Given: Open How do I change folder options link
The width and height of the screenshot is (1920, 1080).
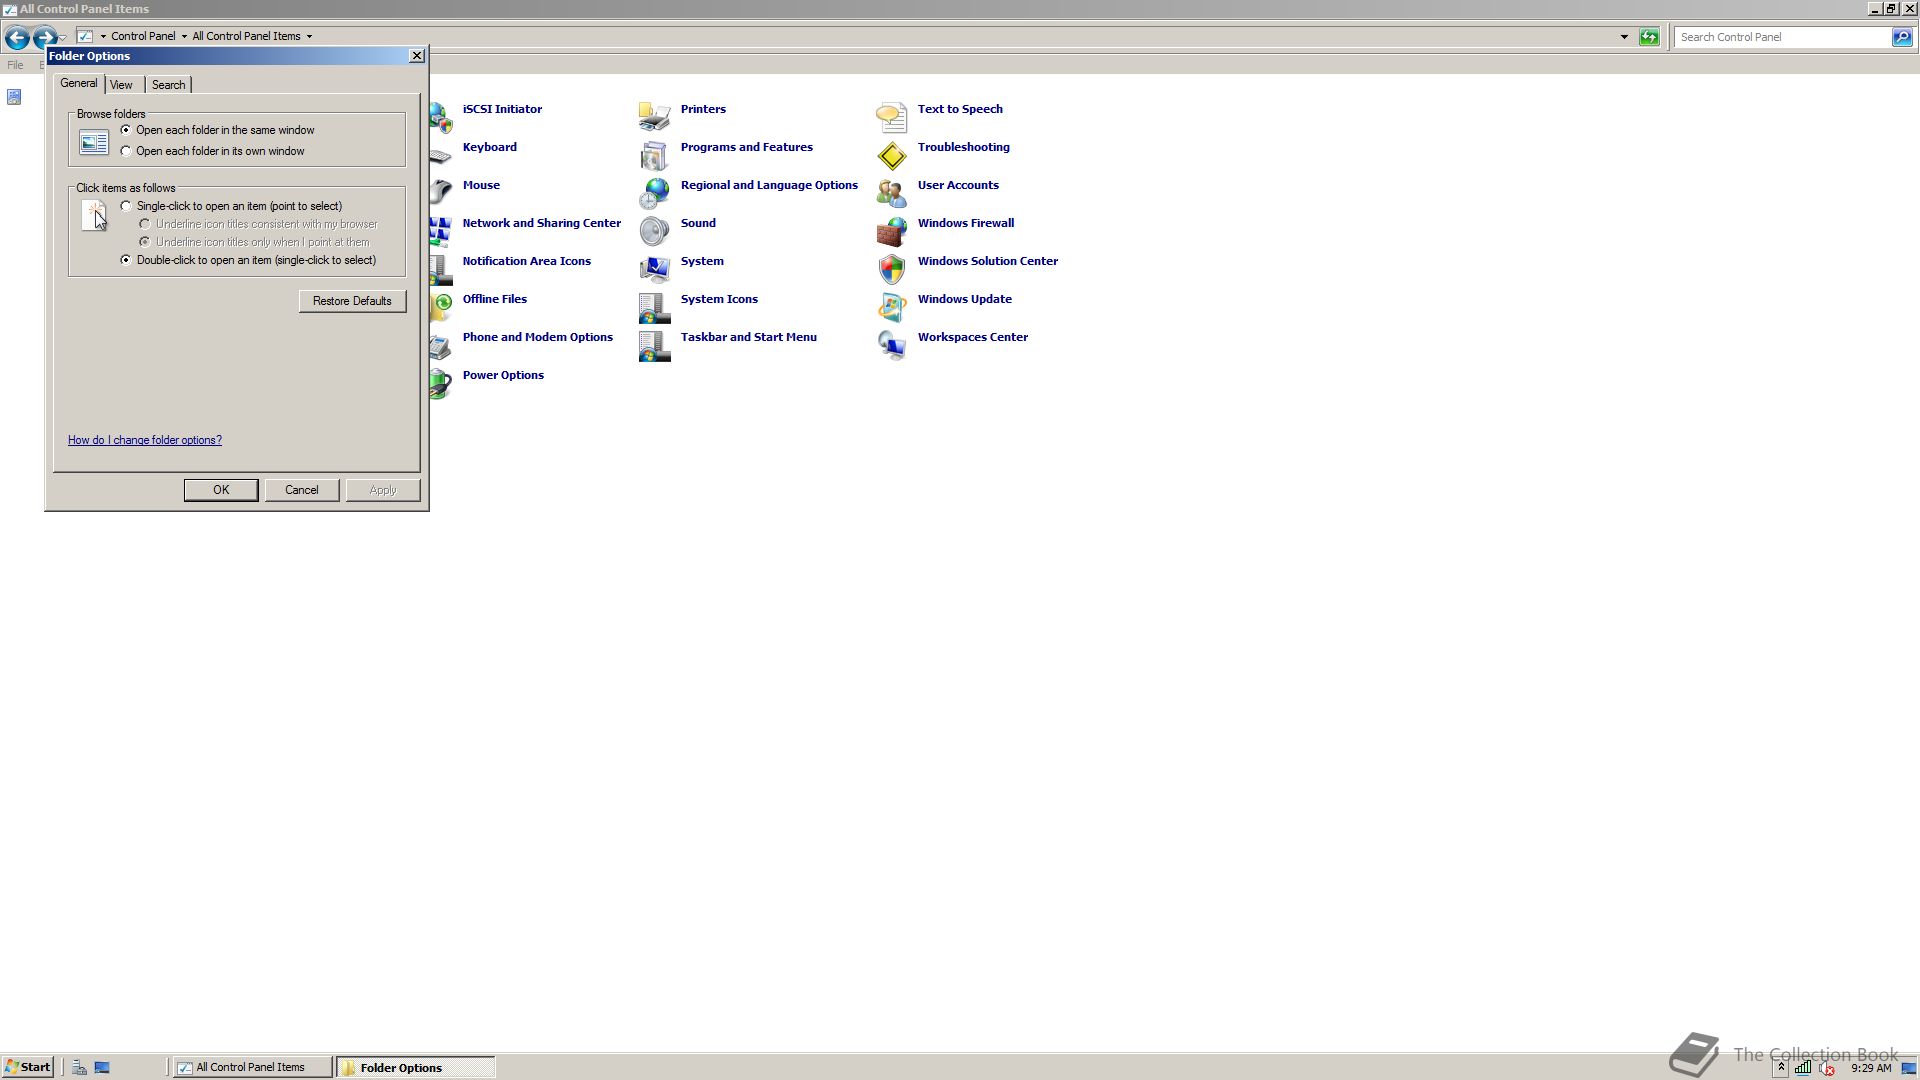Looking at the screenshot, I should pyautogui.click(x=145, y=440).
